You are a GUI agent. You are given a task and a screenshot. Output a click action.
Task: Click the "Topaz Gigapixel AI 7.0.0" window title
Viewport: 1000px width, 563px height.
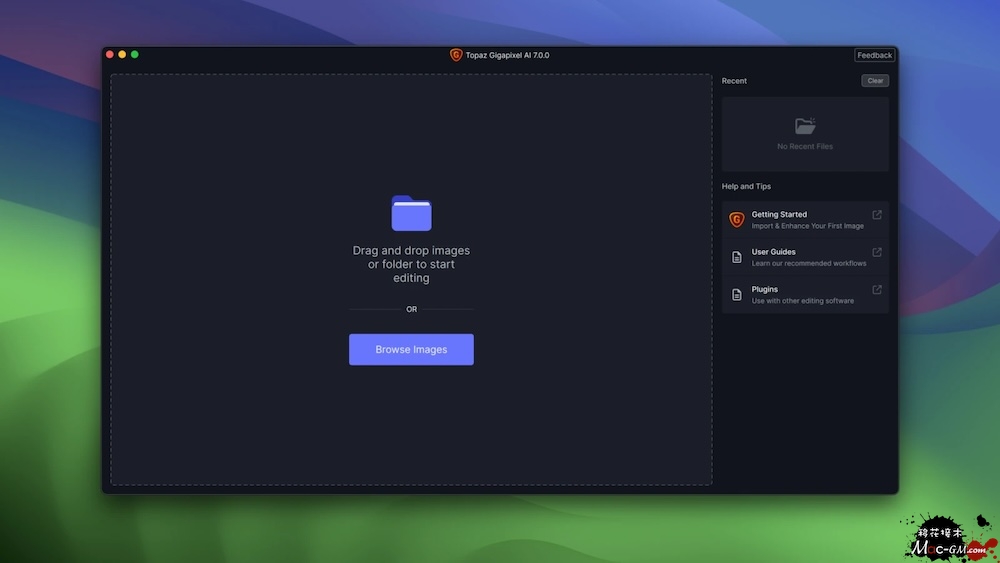507,55
